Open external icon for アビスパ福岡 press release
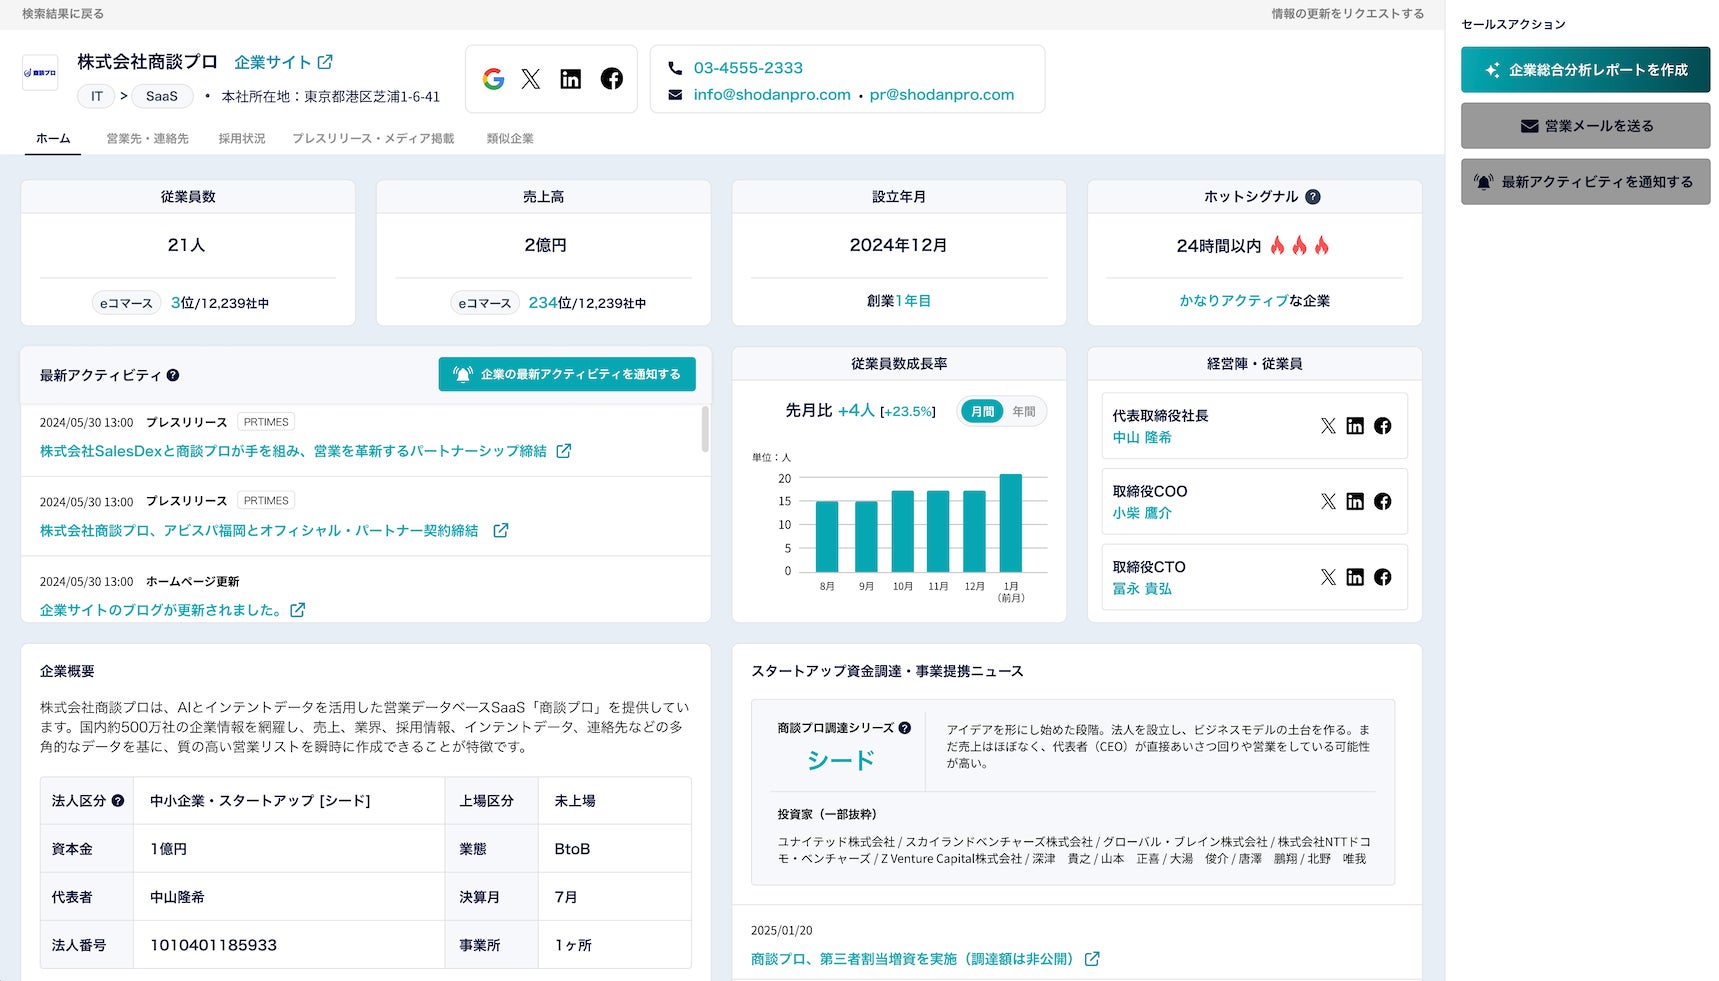 point(501,530)
